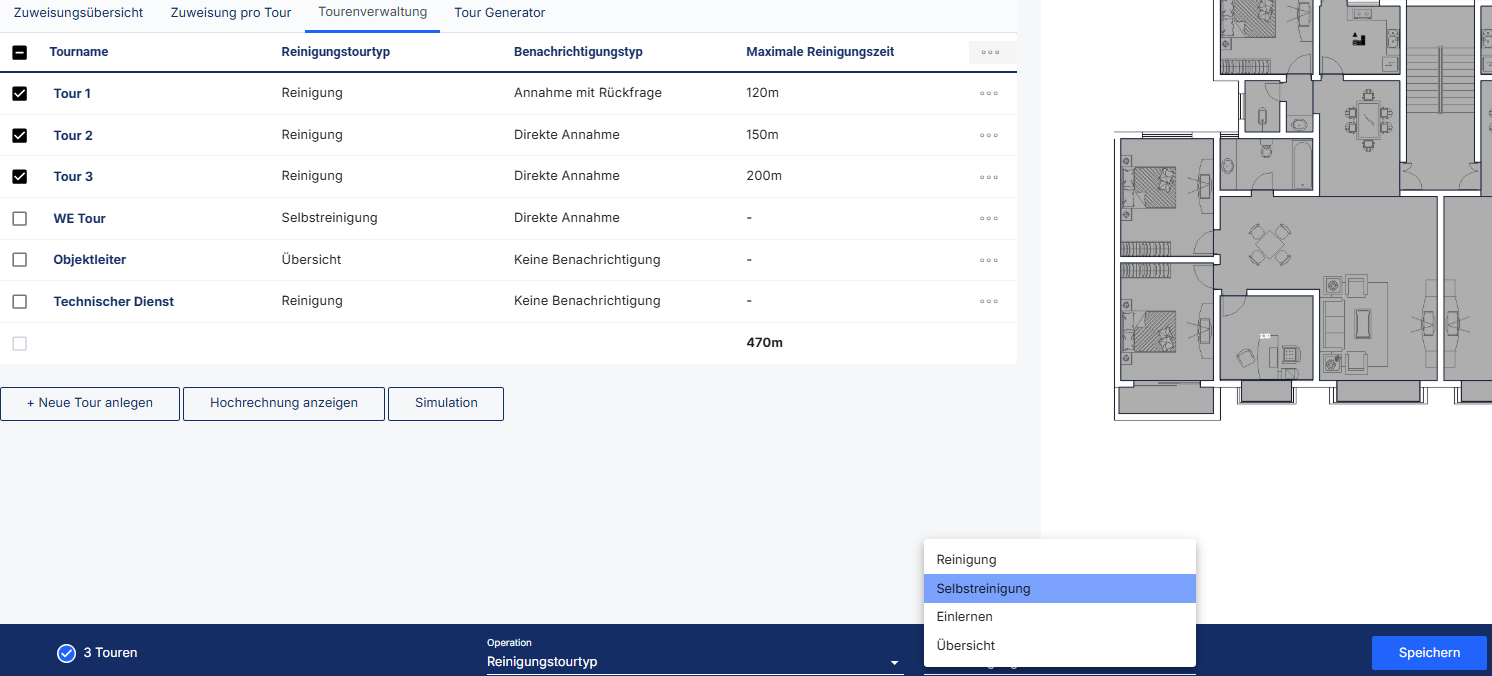Open the three-dot menu for Tour 1
The image size is (1492, 676).
[x=989, y=94]
